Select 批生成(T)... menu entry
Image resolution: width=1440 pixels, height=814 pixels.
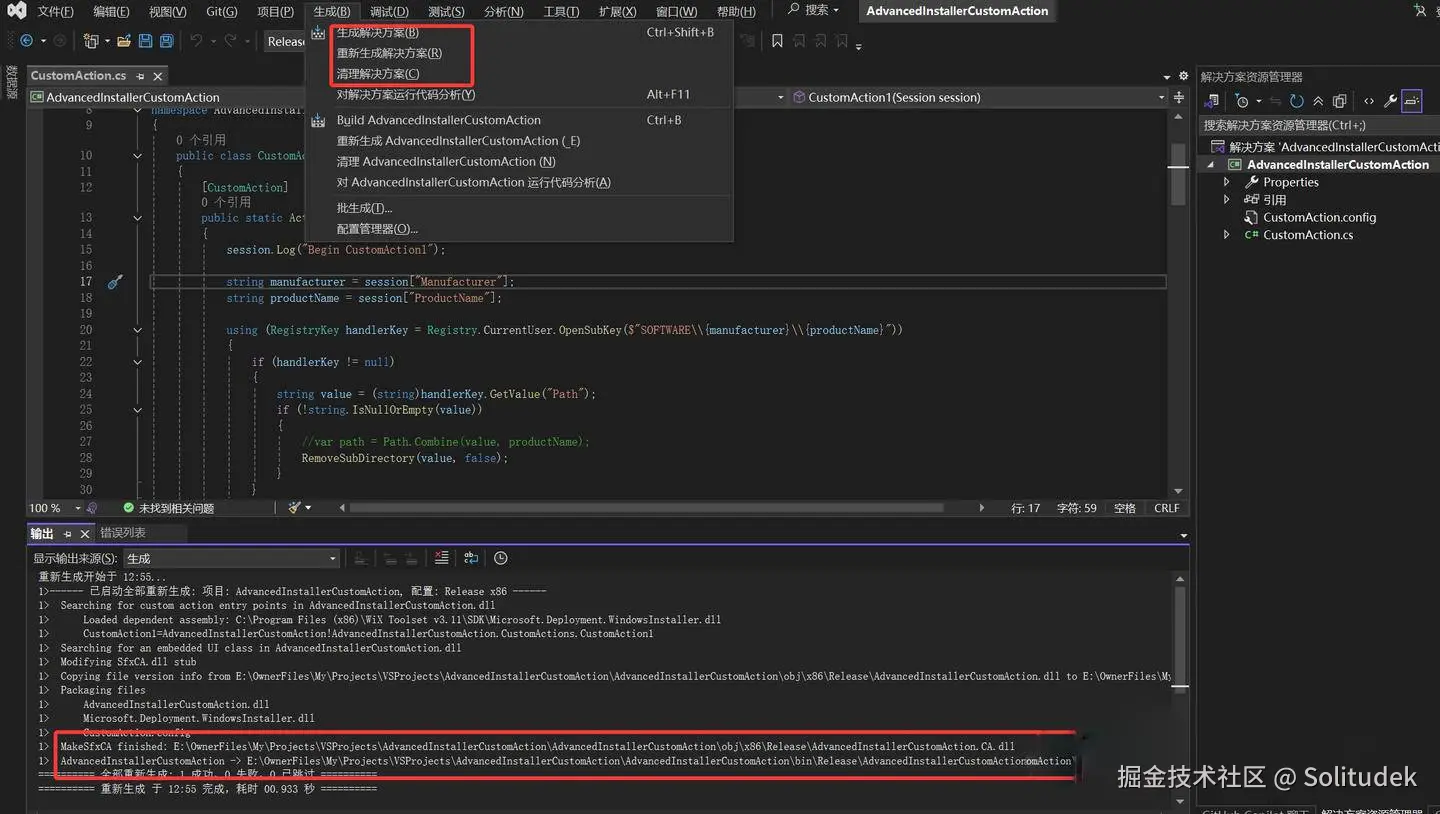pyautogui.click(x=364, y=208)
